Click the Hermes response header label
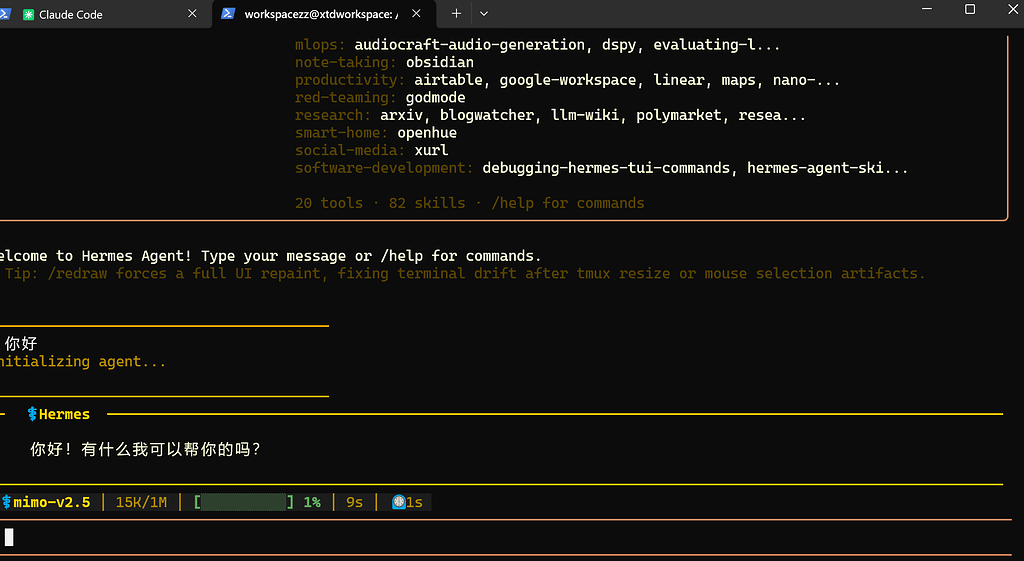This screenshot has width=1024, height=561. tap(64, 414)
